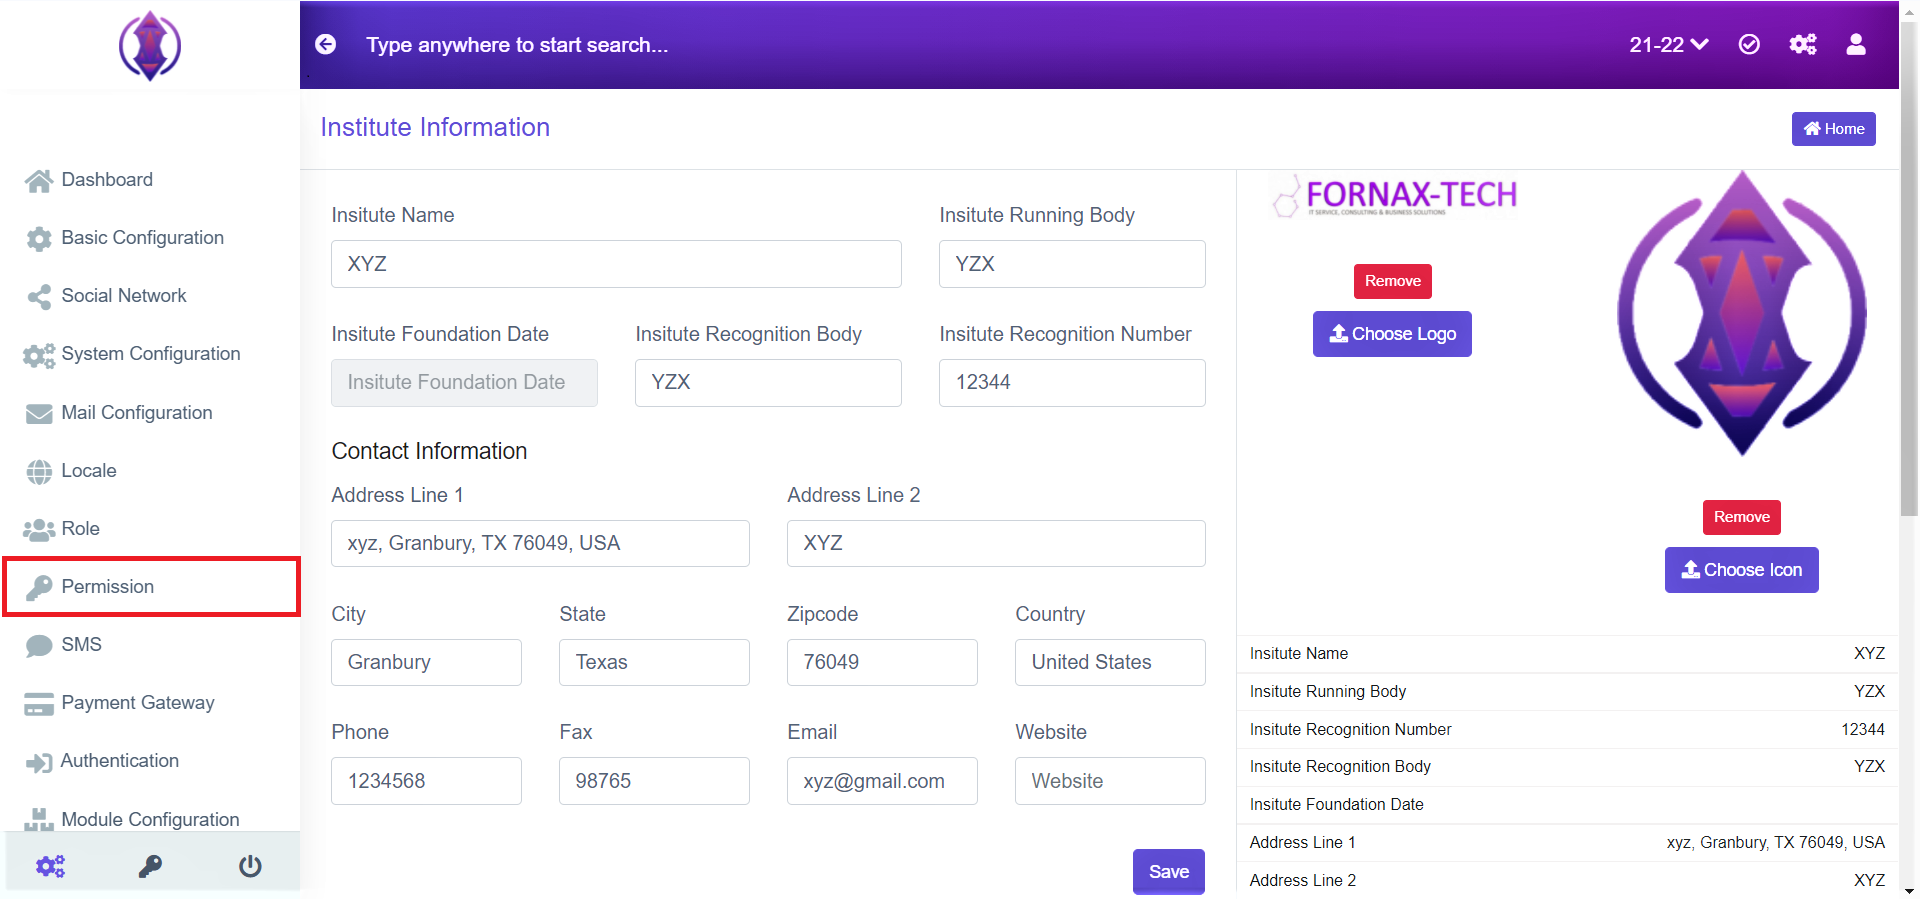This screenshot has height=899, width=1920.
Task: Click the System Configuration gears icon
Action: click(39, 355)
